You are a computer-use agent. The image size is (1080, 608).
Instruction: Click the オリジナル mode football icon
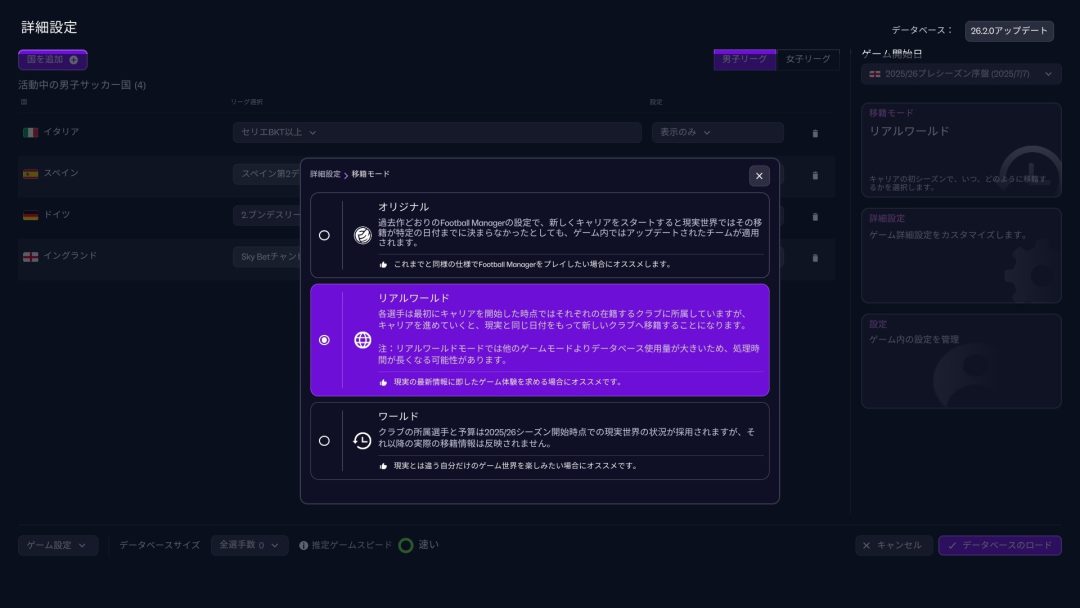point(362,235)
